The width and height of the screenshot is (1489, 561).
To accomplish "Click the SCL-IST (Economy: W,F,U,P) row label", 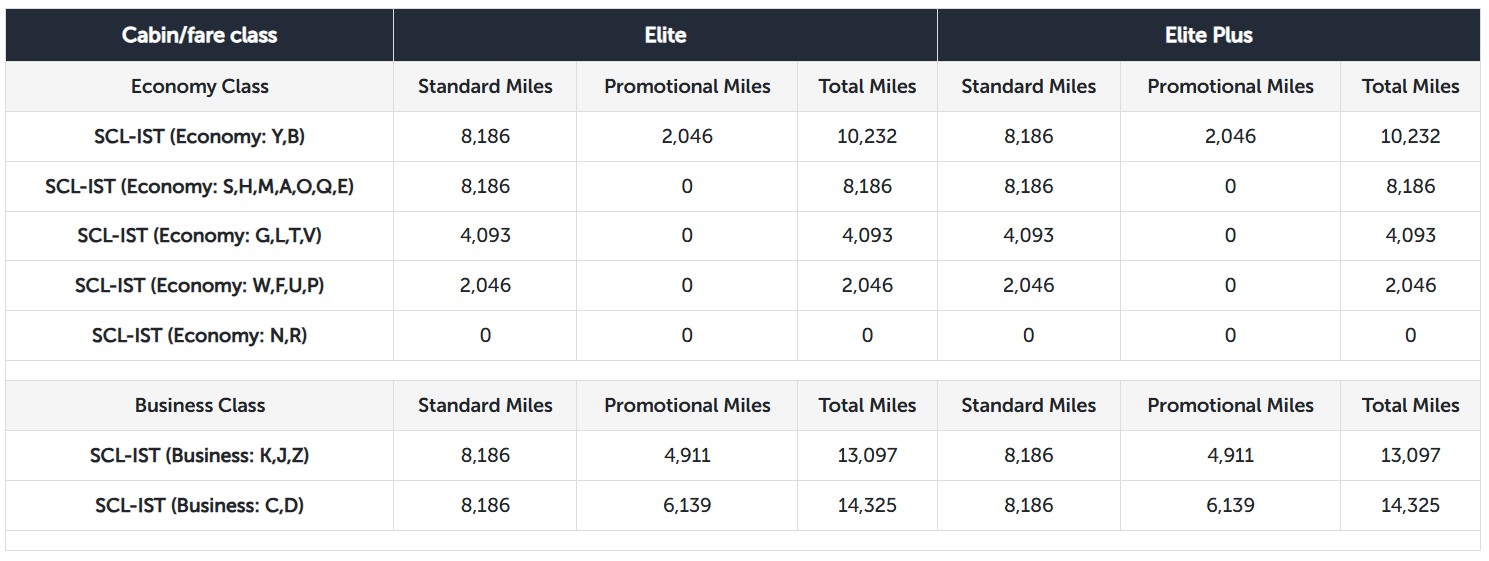I will point(200,285).
